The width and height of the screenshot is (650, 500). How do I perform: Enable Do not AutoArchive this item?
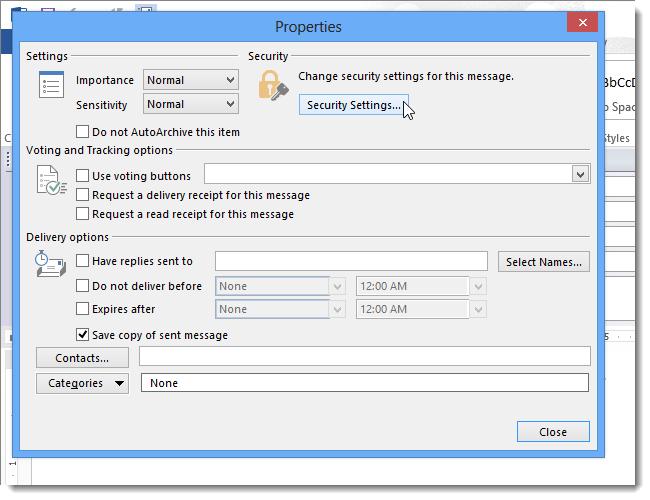pos(82,132)
